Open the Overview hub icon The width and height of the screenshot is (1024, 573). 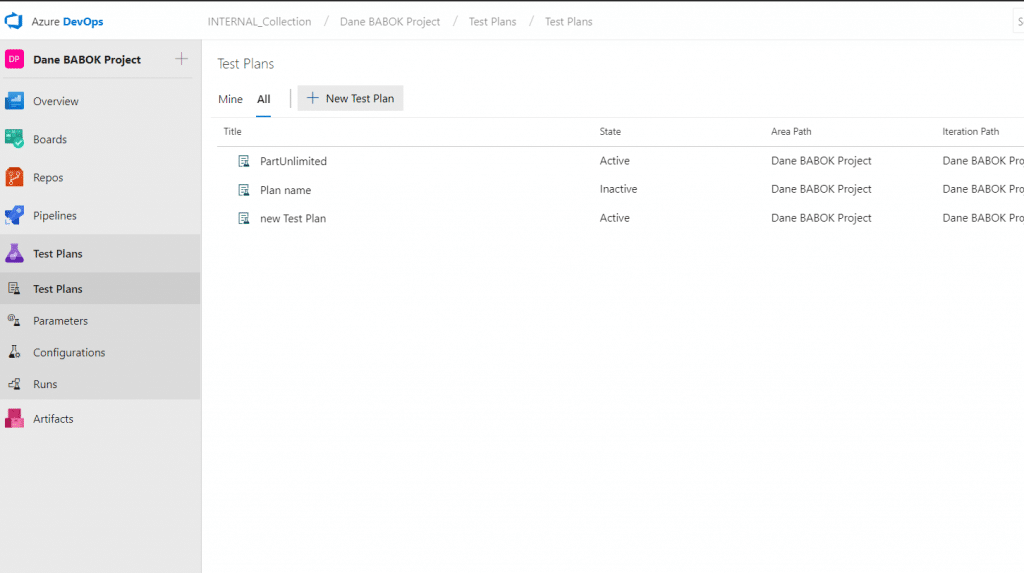point(14,101)
